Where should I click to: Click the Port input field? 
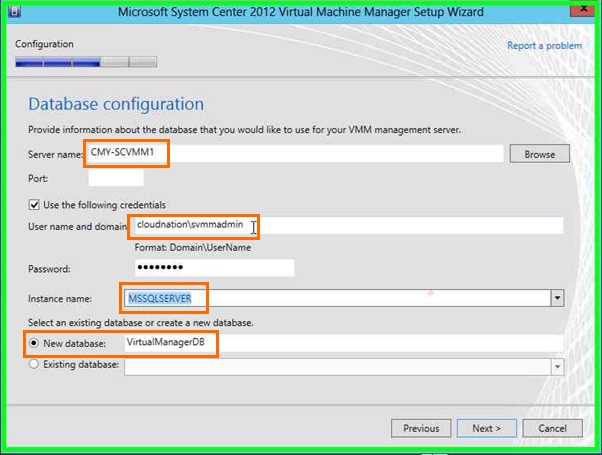coord(116,178)
